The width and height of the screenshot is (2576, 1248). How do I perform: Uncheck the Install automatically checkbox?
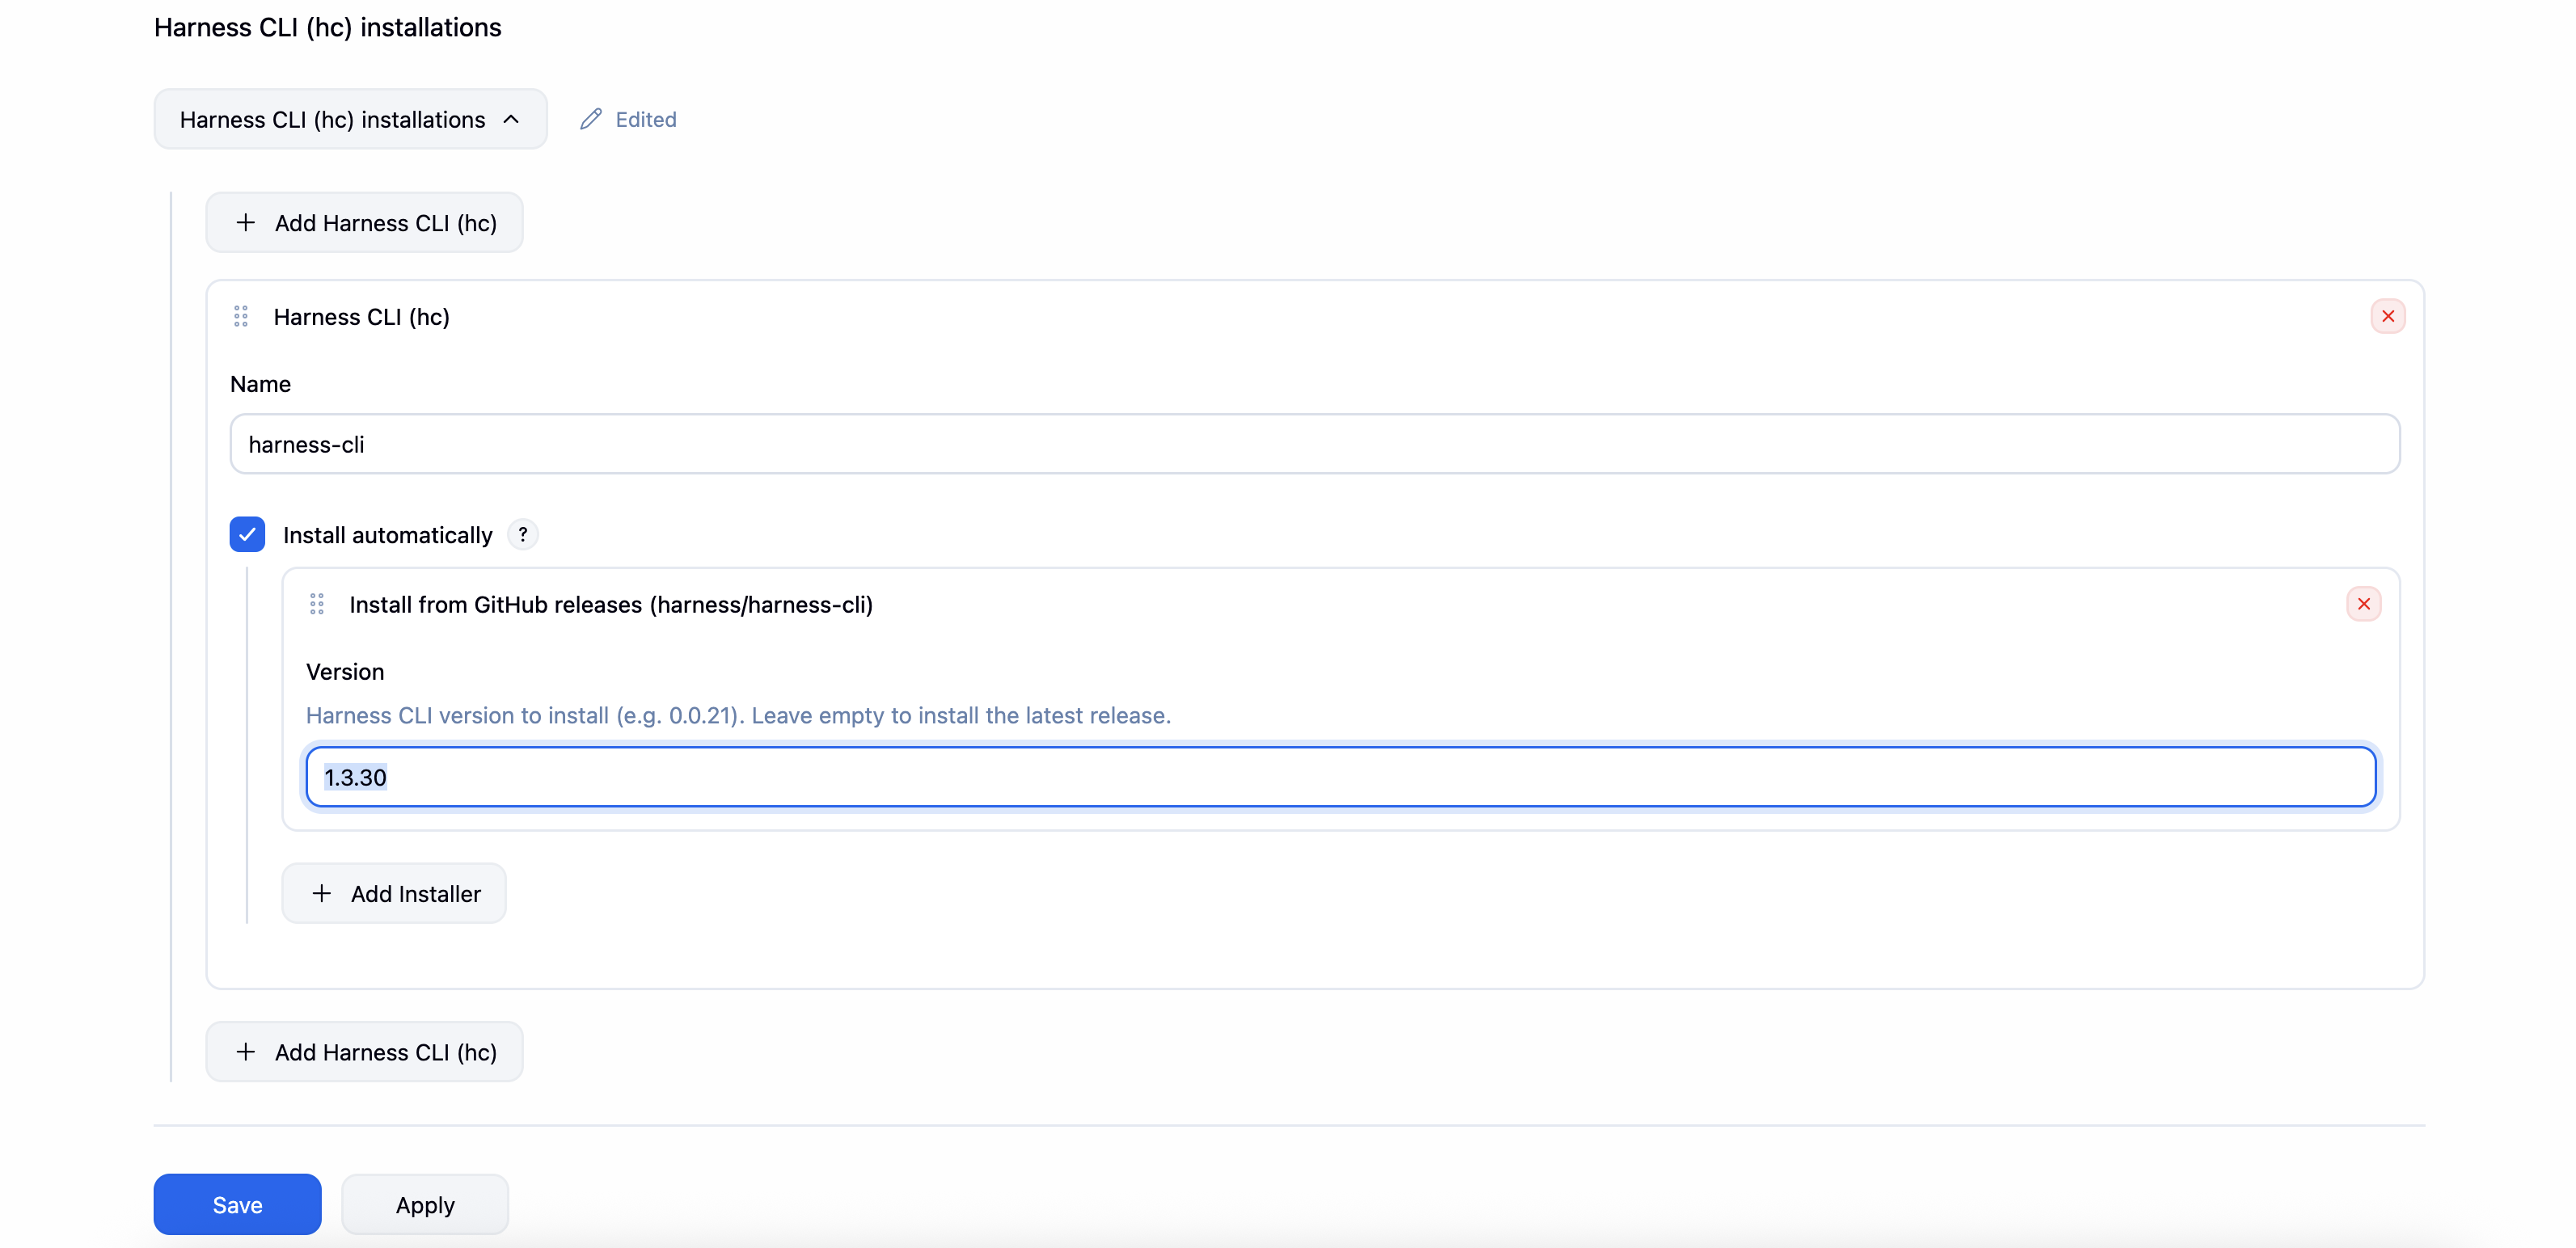pos(247,534)
